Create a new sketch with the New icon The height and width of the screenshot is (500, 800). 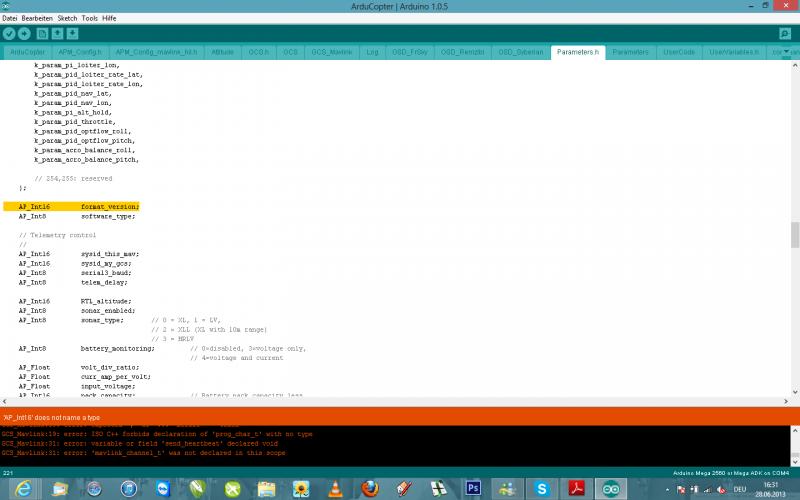[x=42, y=34]
